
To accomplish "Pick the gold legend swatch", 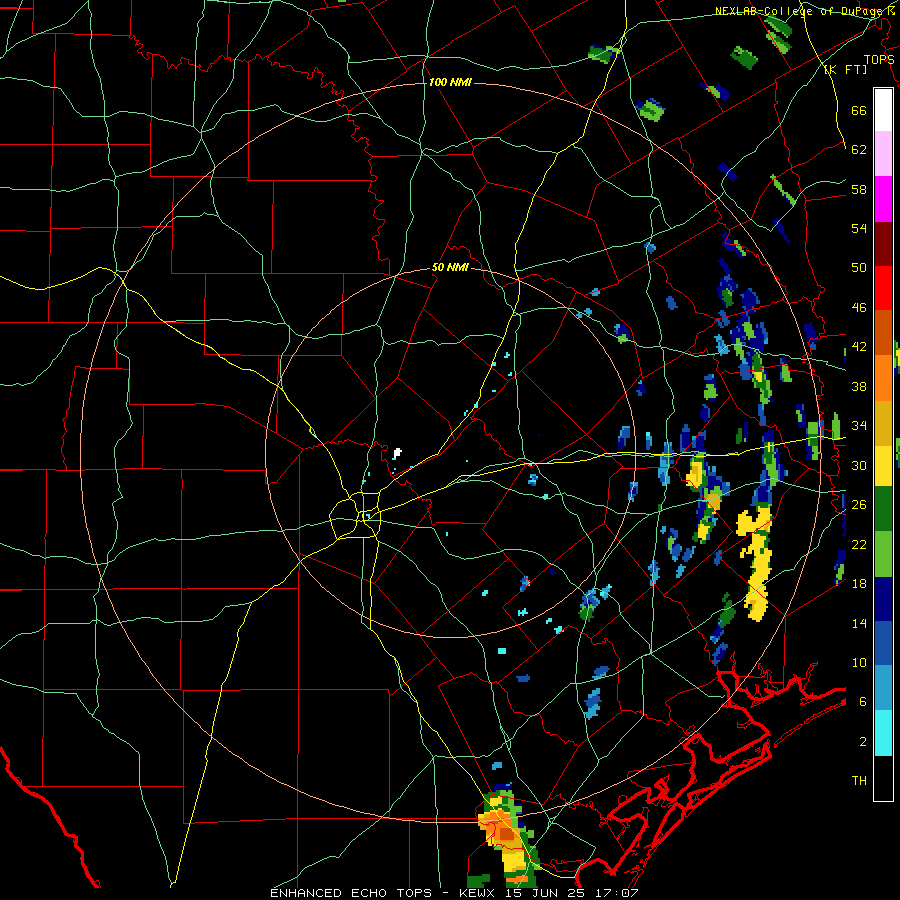I will 883,422.
